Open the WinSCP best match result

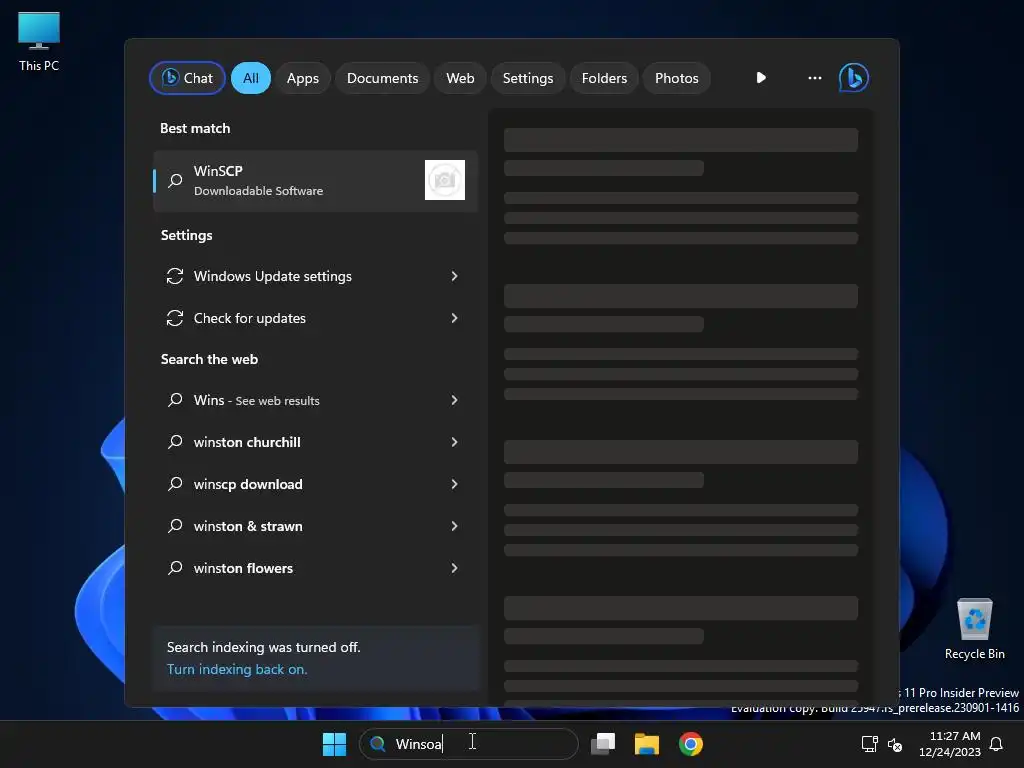coord(315,181)
